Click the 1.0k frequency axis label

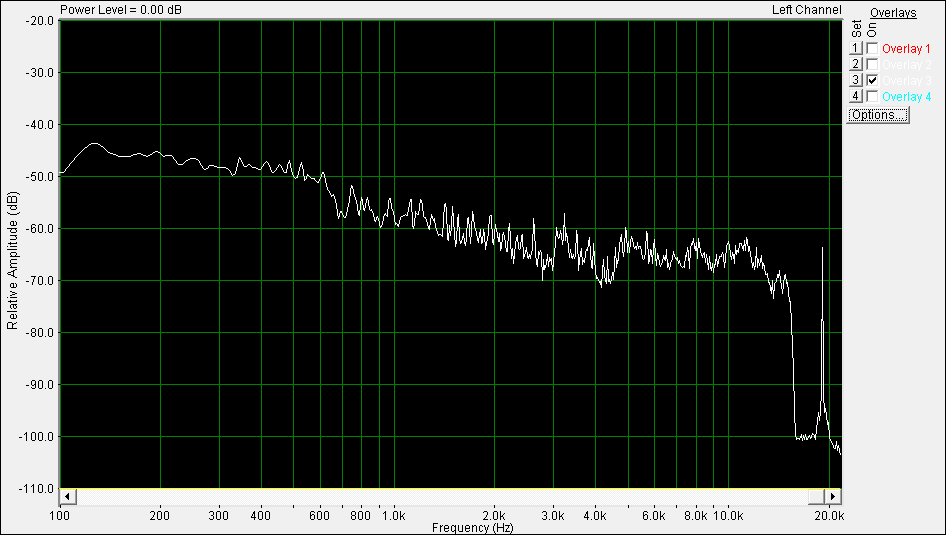(395, 516)
